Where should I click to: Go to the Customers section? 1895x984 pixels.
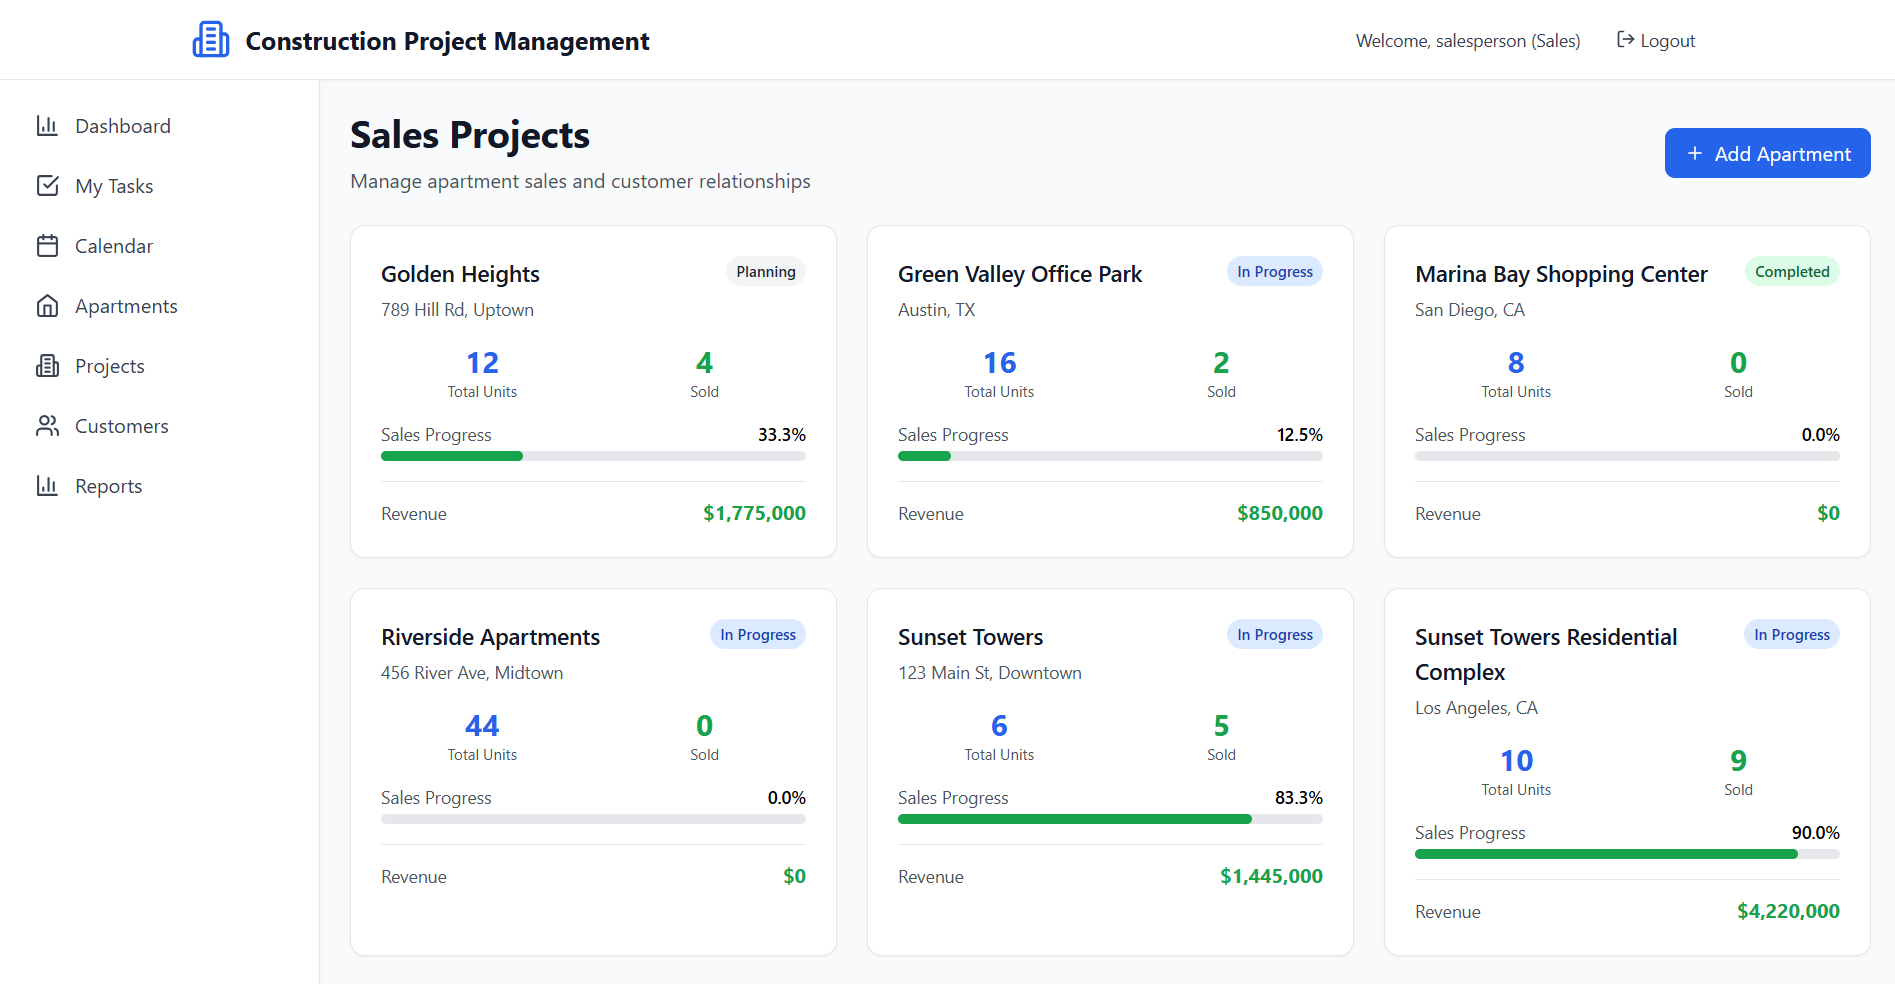pos(121,426)
